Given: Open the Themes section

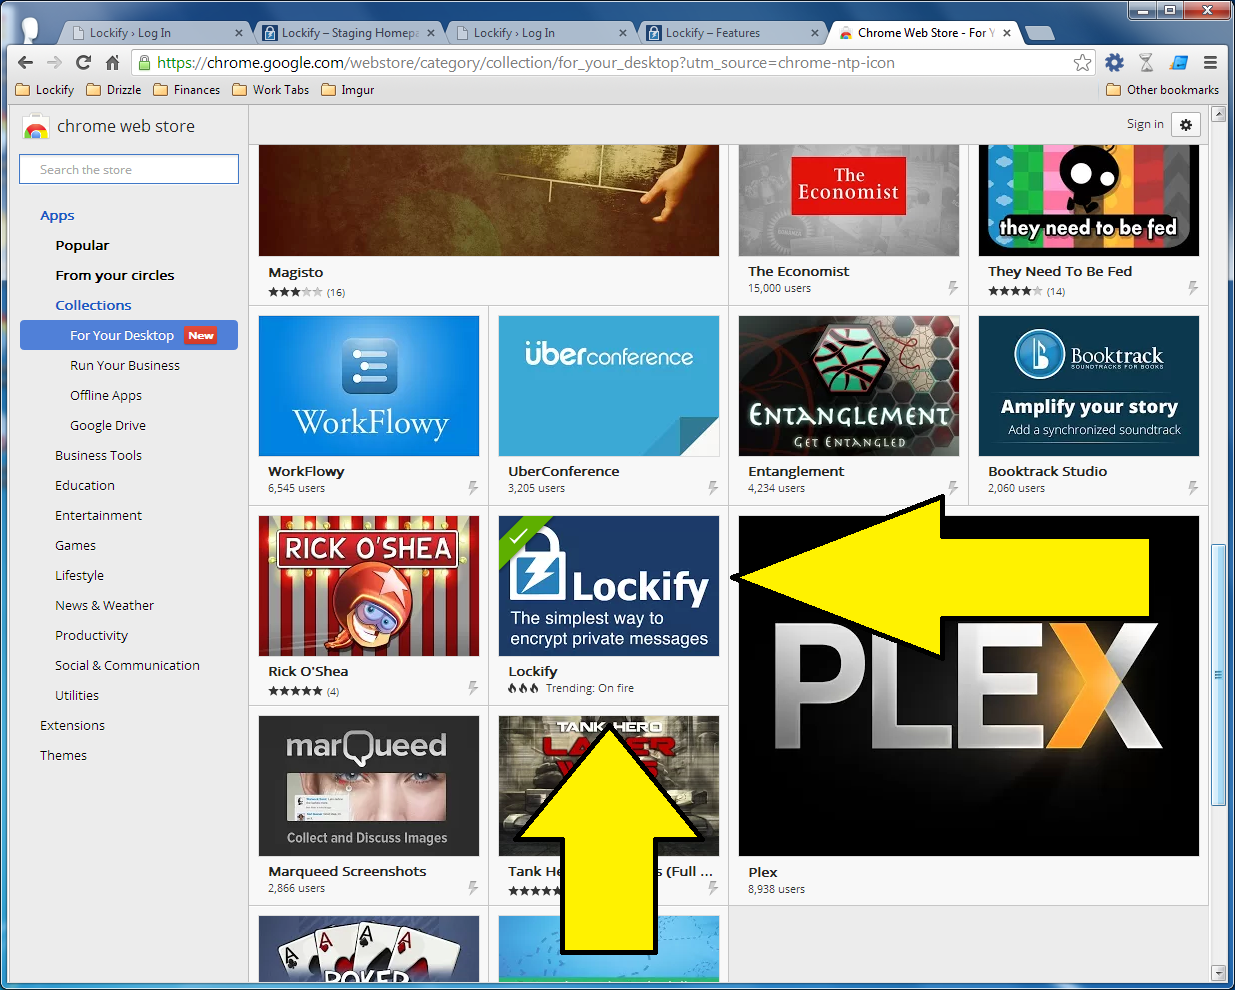Looking at the screenshot, I should (x=63, y=755).
